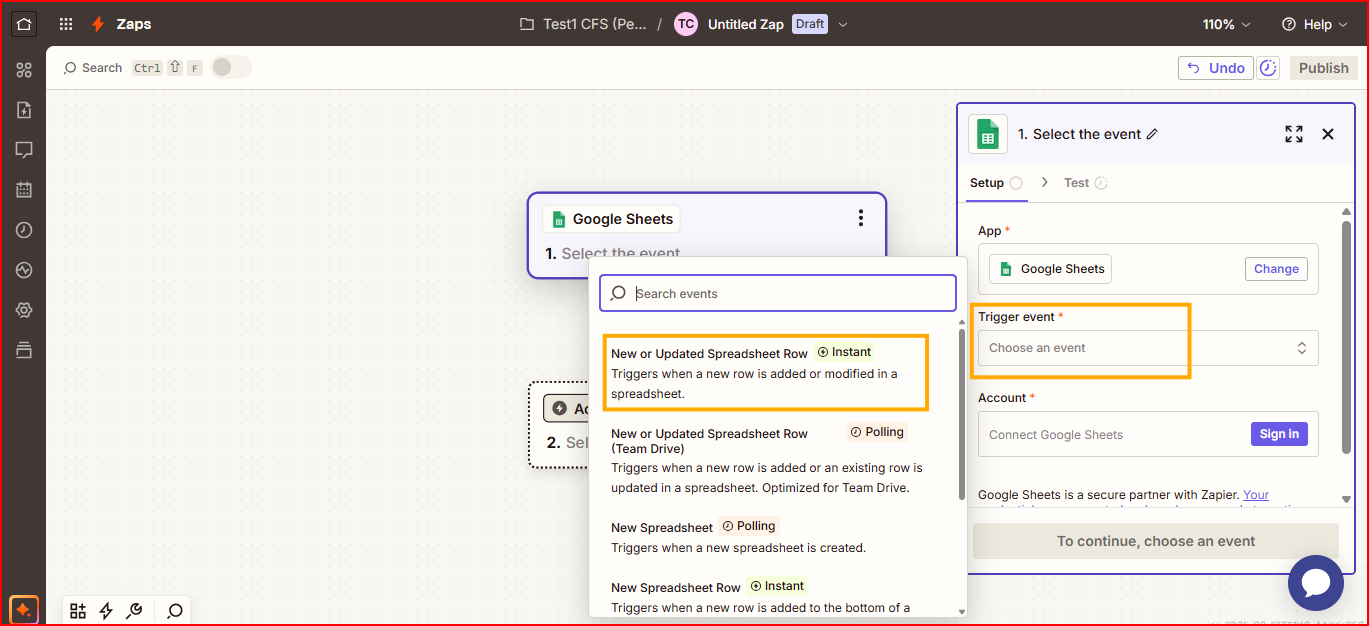
Task: Click the chevron between Setup and Test
Action: point(1044,183)
